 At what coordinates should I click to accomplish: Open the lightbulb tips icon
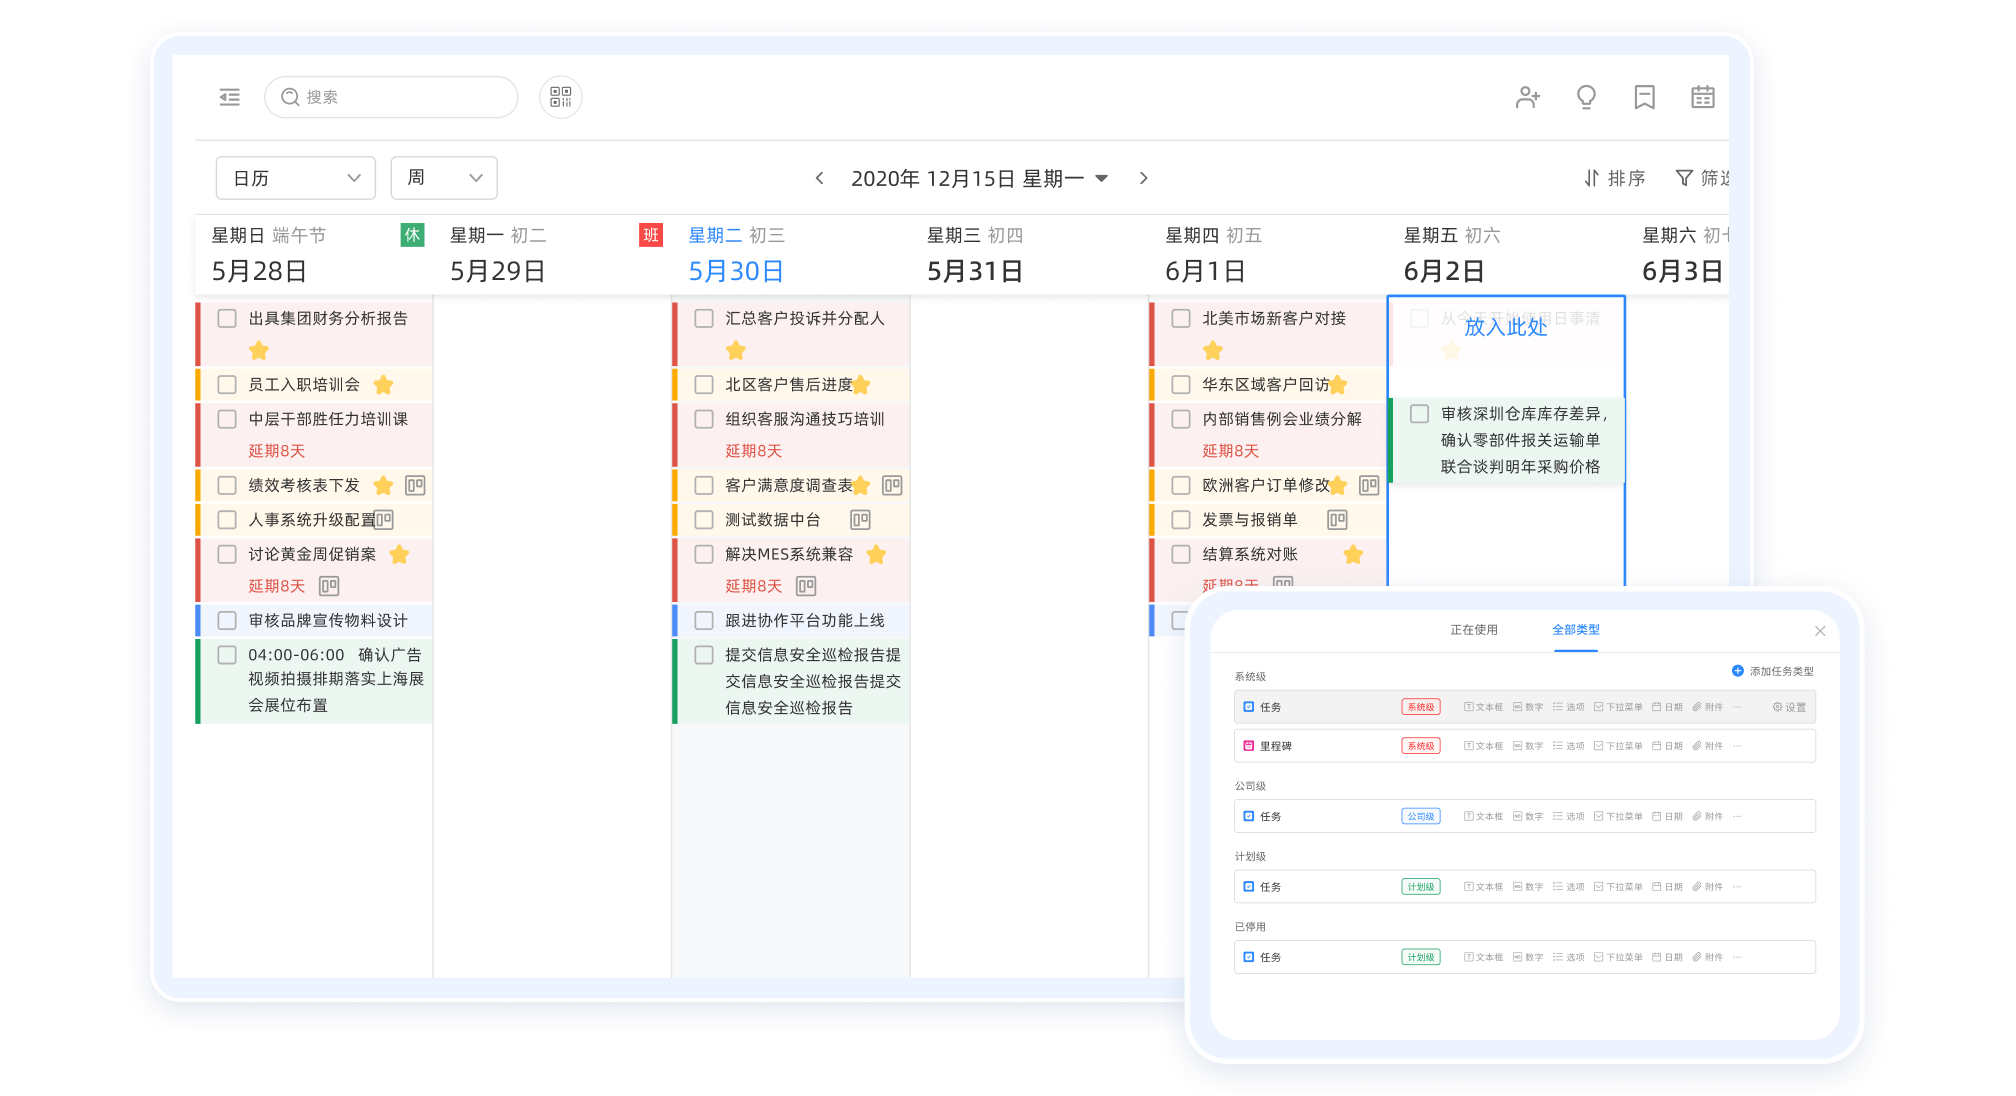tap(1586, 97)
